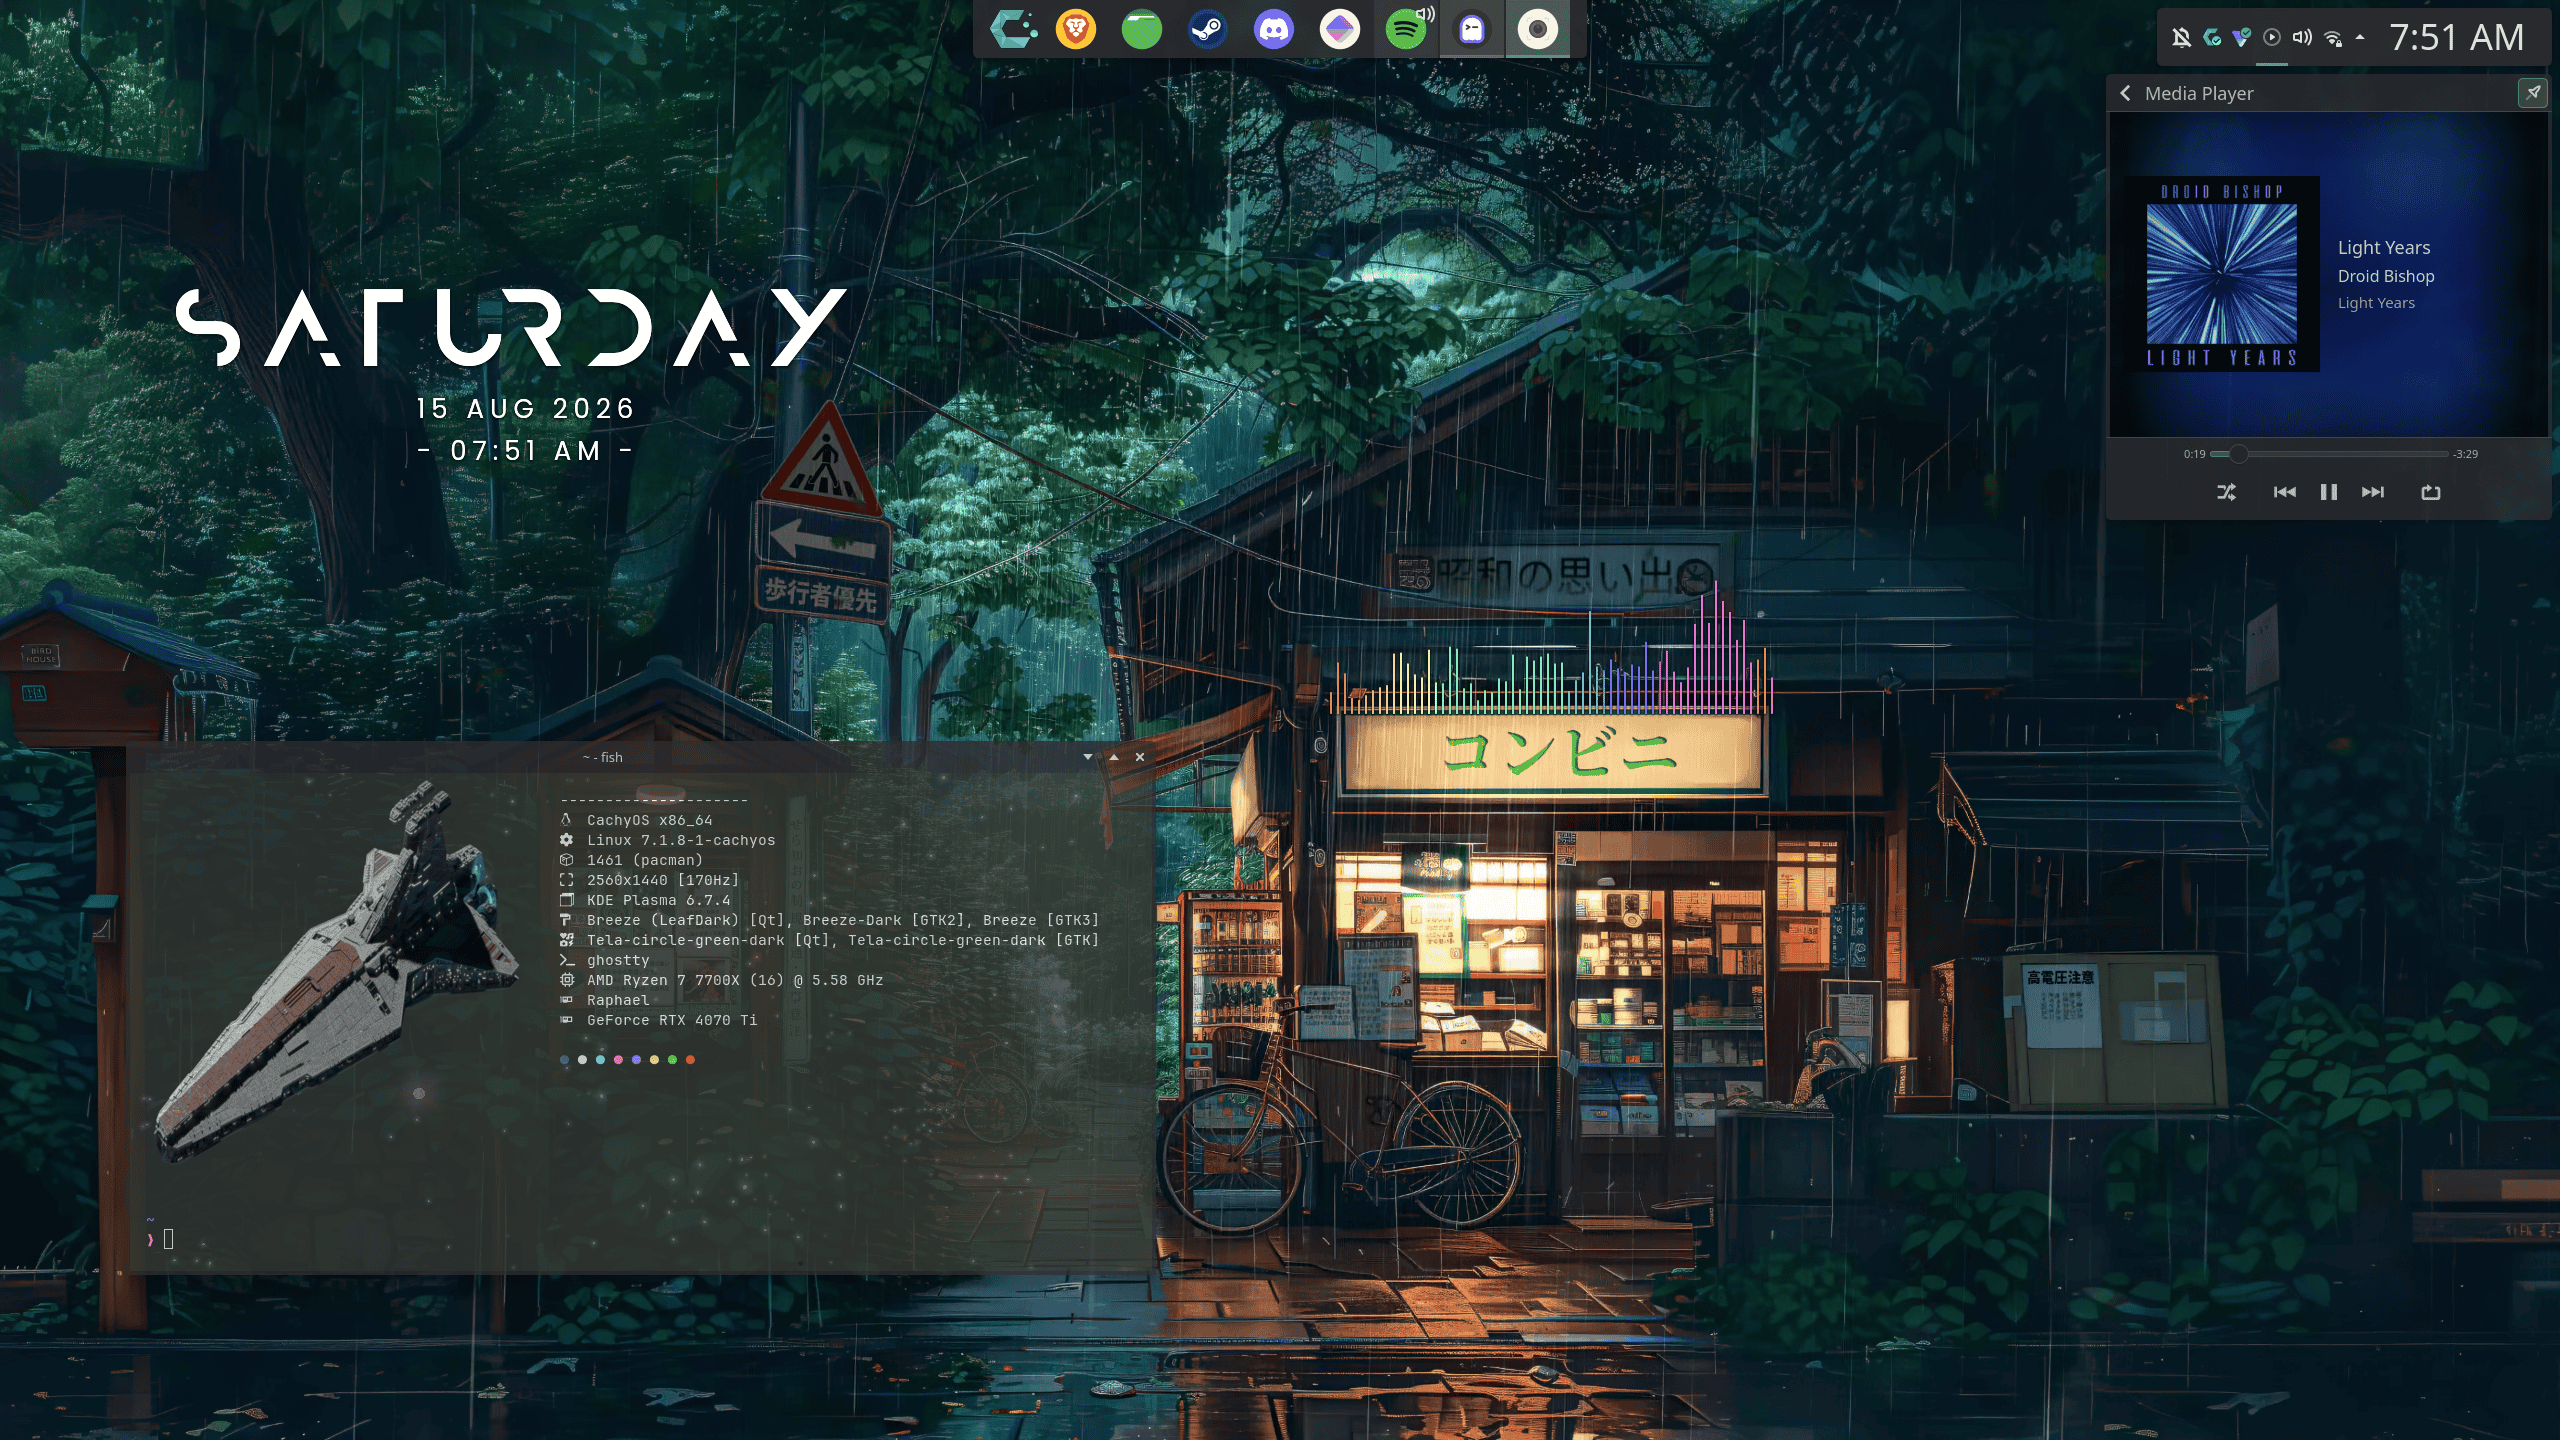
Task: Click the 'Tela-circle-green-dark [Qt]' icons line
Action: [x=843, y=940]
